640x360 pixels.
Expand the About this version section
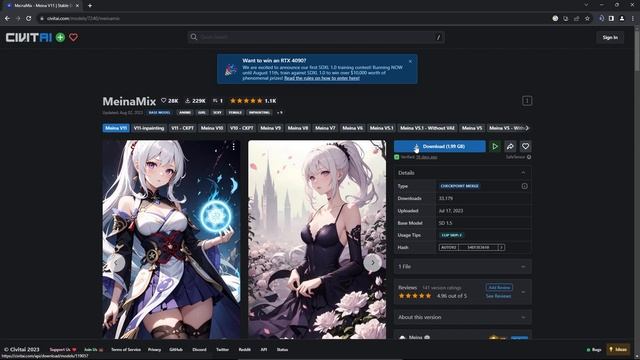click(462, 317)
